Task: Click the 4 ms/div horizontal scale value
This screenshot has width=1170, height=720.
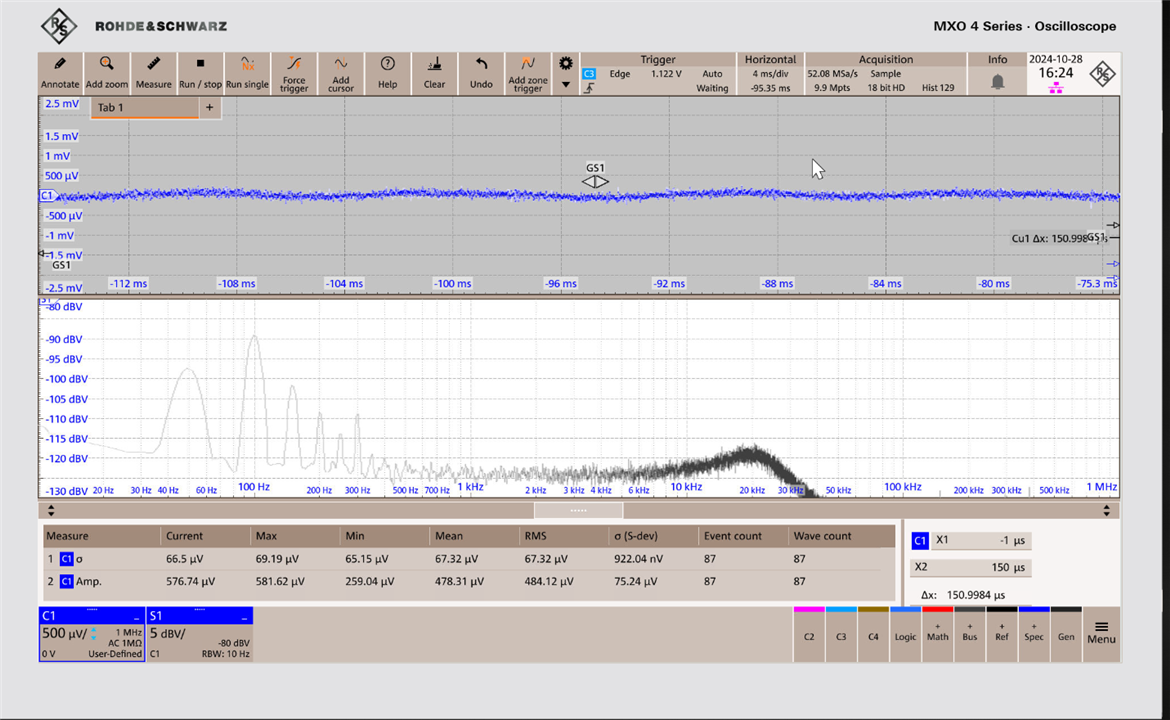Action: (770, 74)
